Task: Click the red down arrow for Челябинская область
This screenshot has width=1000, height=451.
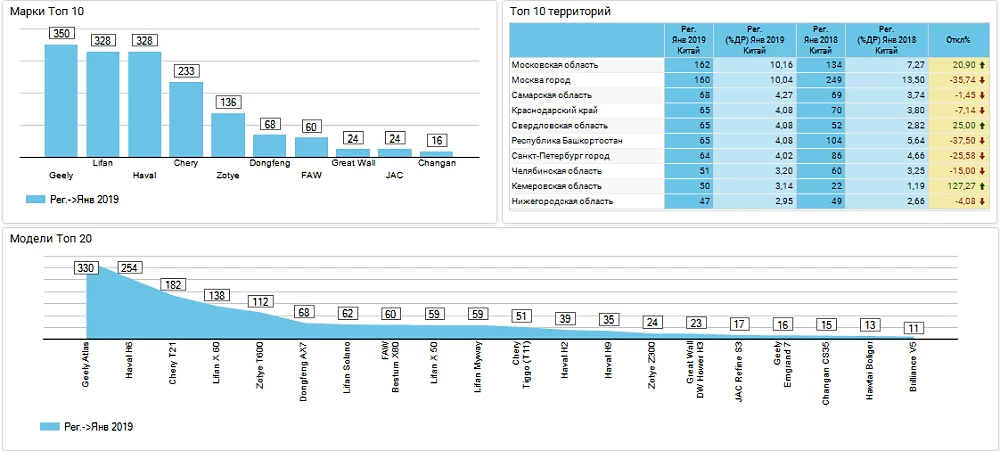Action: pos(981,172)
